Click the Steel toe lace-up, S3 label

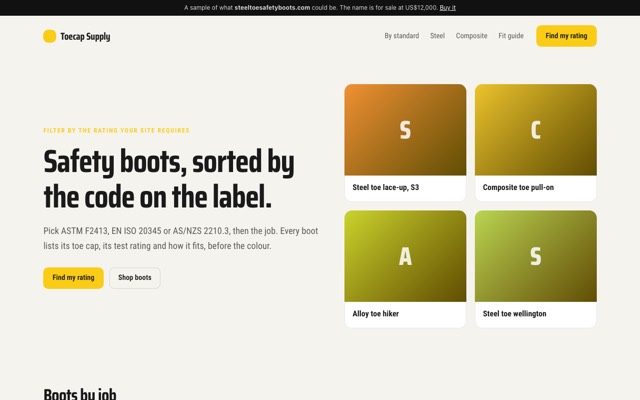[386, 187]
